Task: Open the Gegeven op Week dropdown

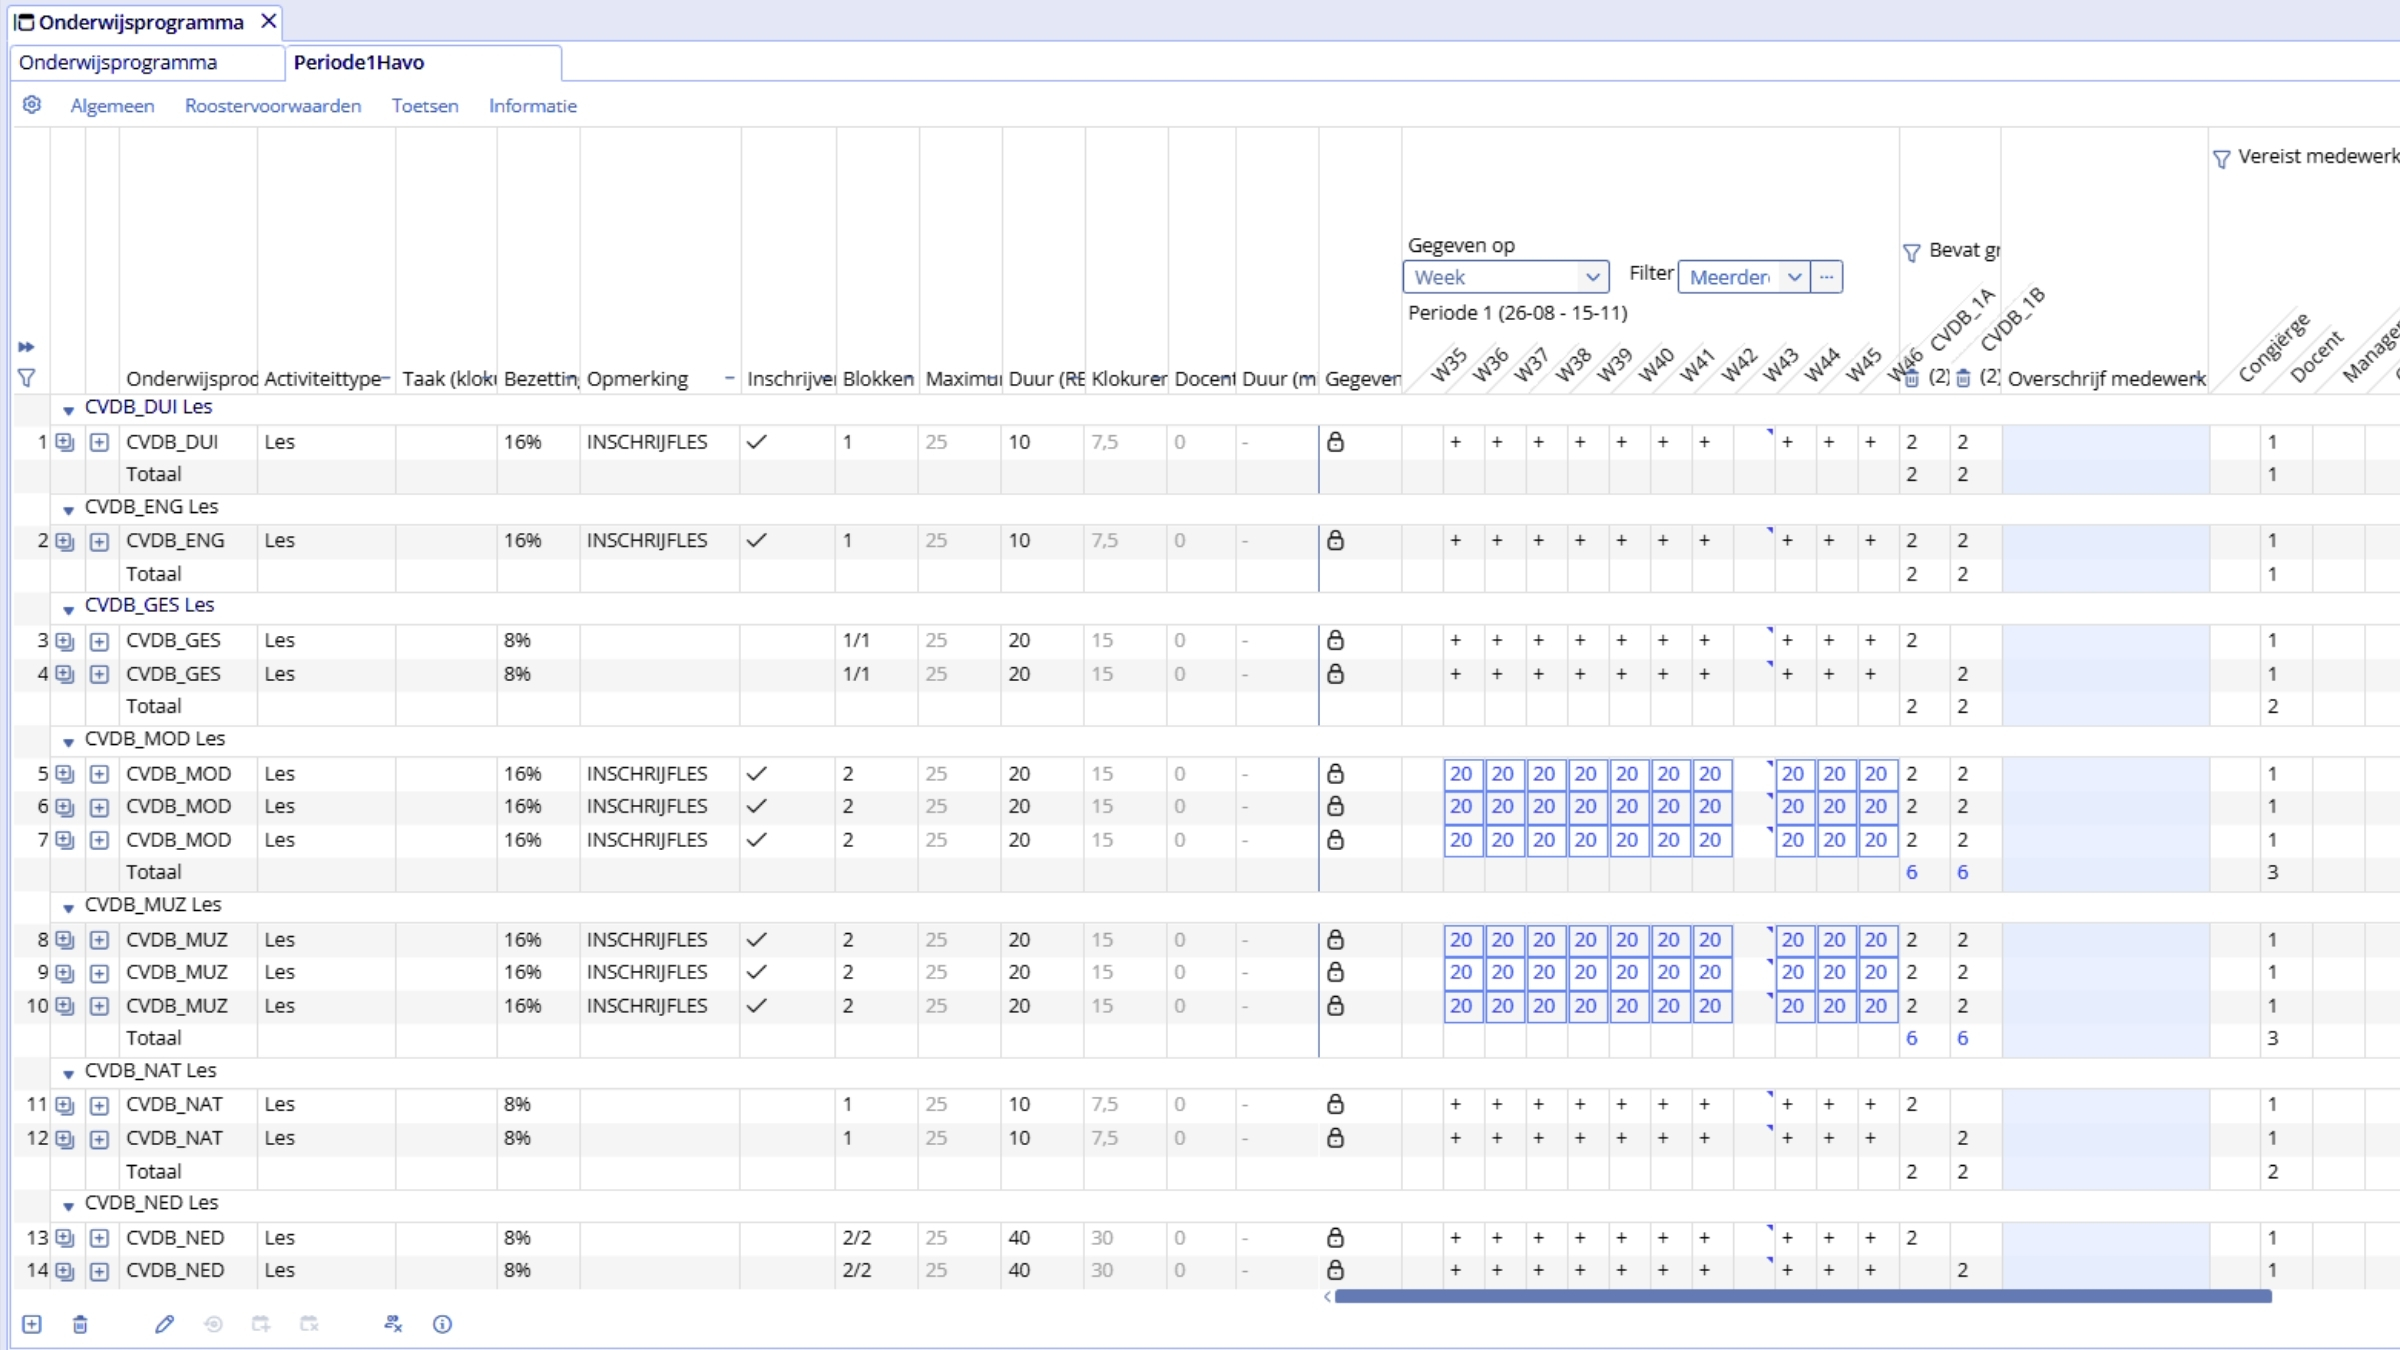Action: [x=1506, y=277]
